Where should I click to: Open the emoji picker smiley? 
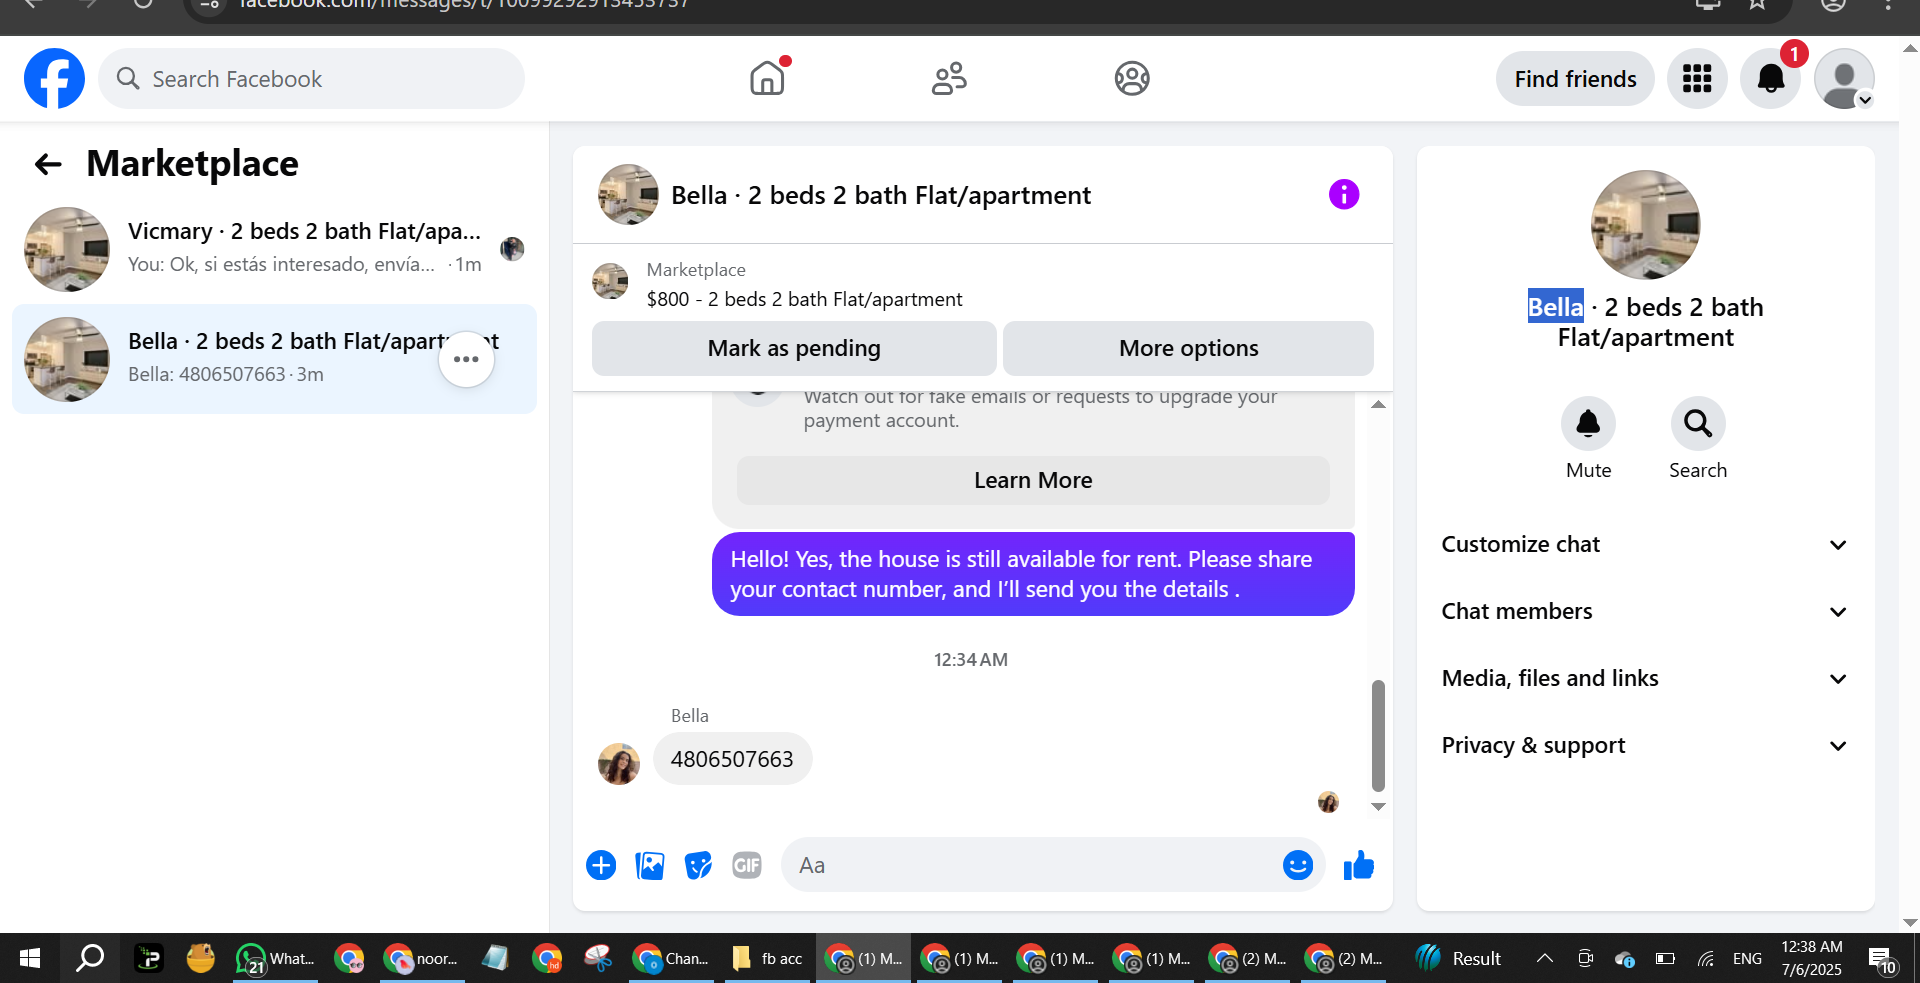pos(1297,865)
